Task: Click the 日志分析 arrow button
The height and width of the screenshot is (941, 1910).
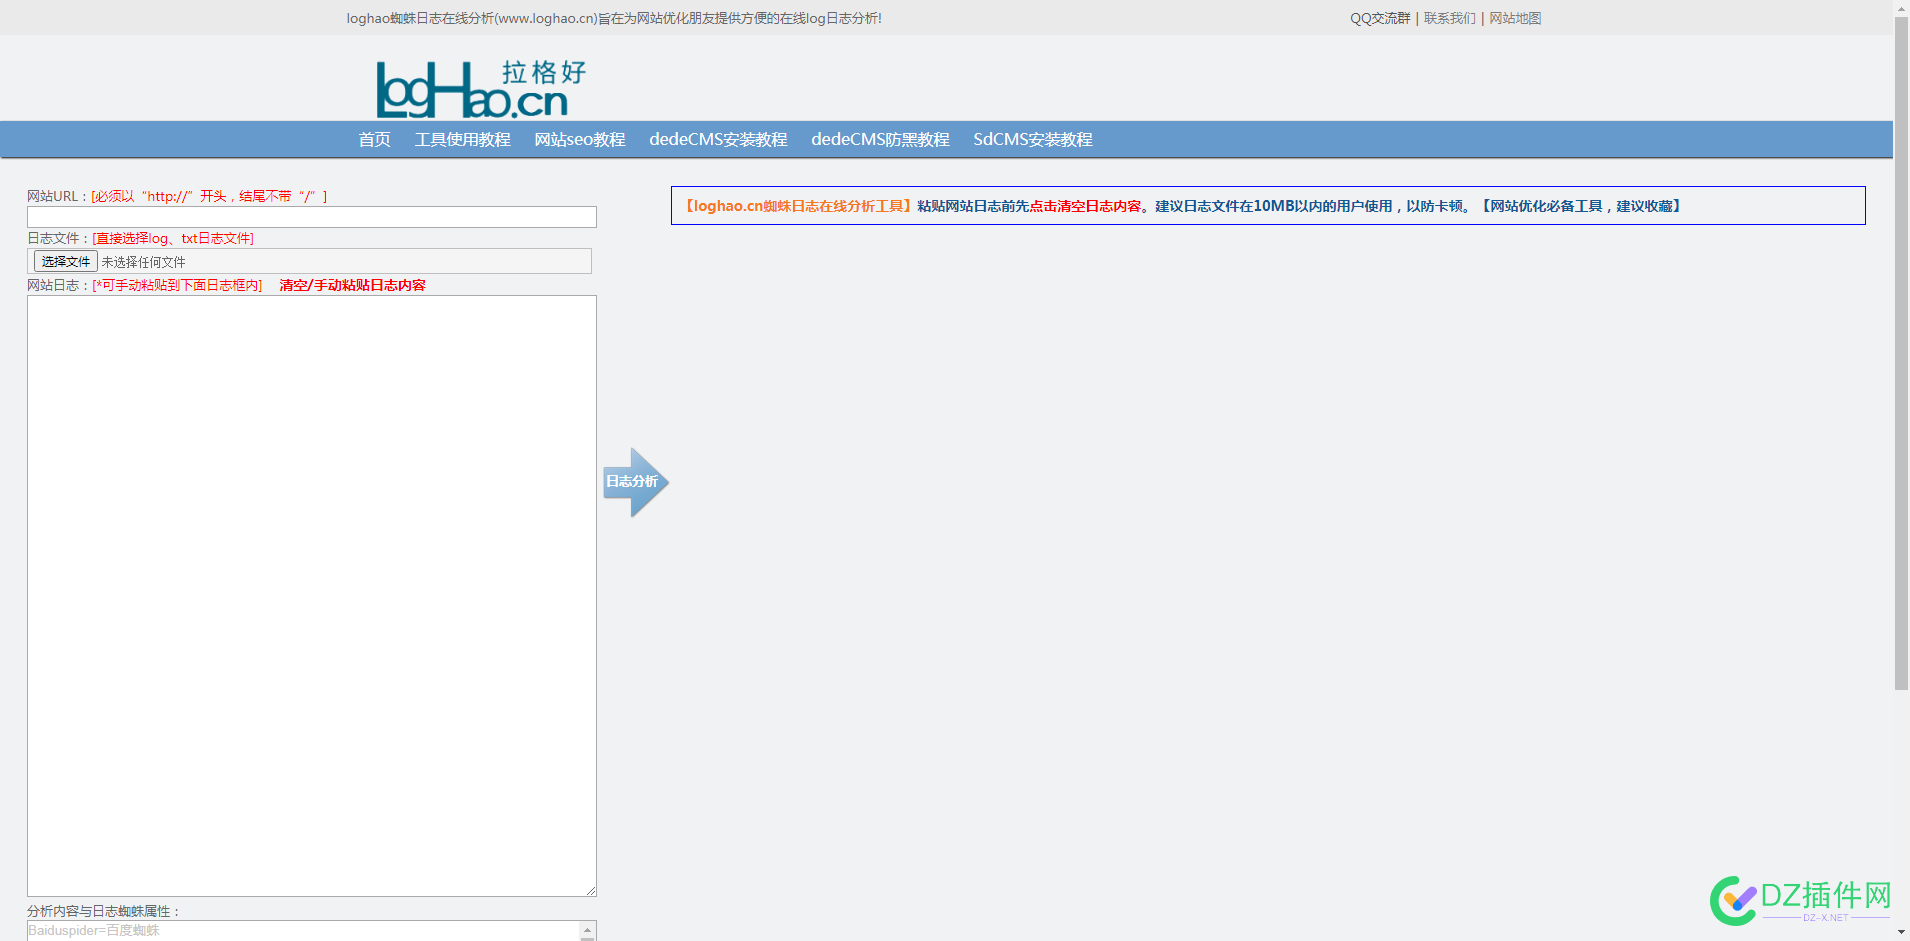Action: 635,482
